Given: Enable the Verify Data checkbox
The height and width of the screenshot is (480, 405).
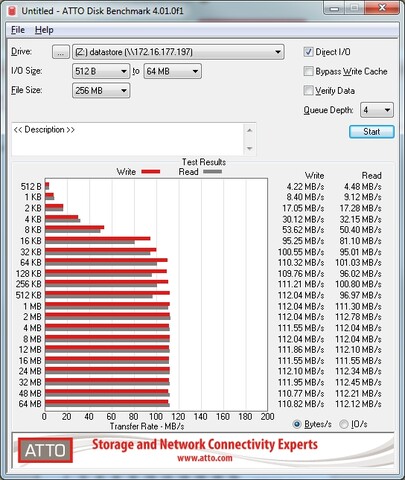Looking at the screenshot, I should 308,90.
